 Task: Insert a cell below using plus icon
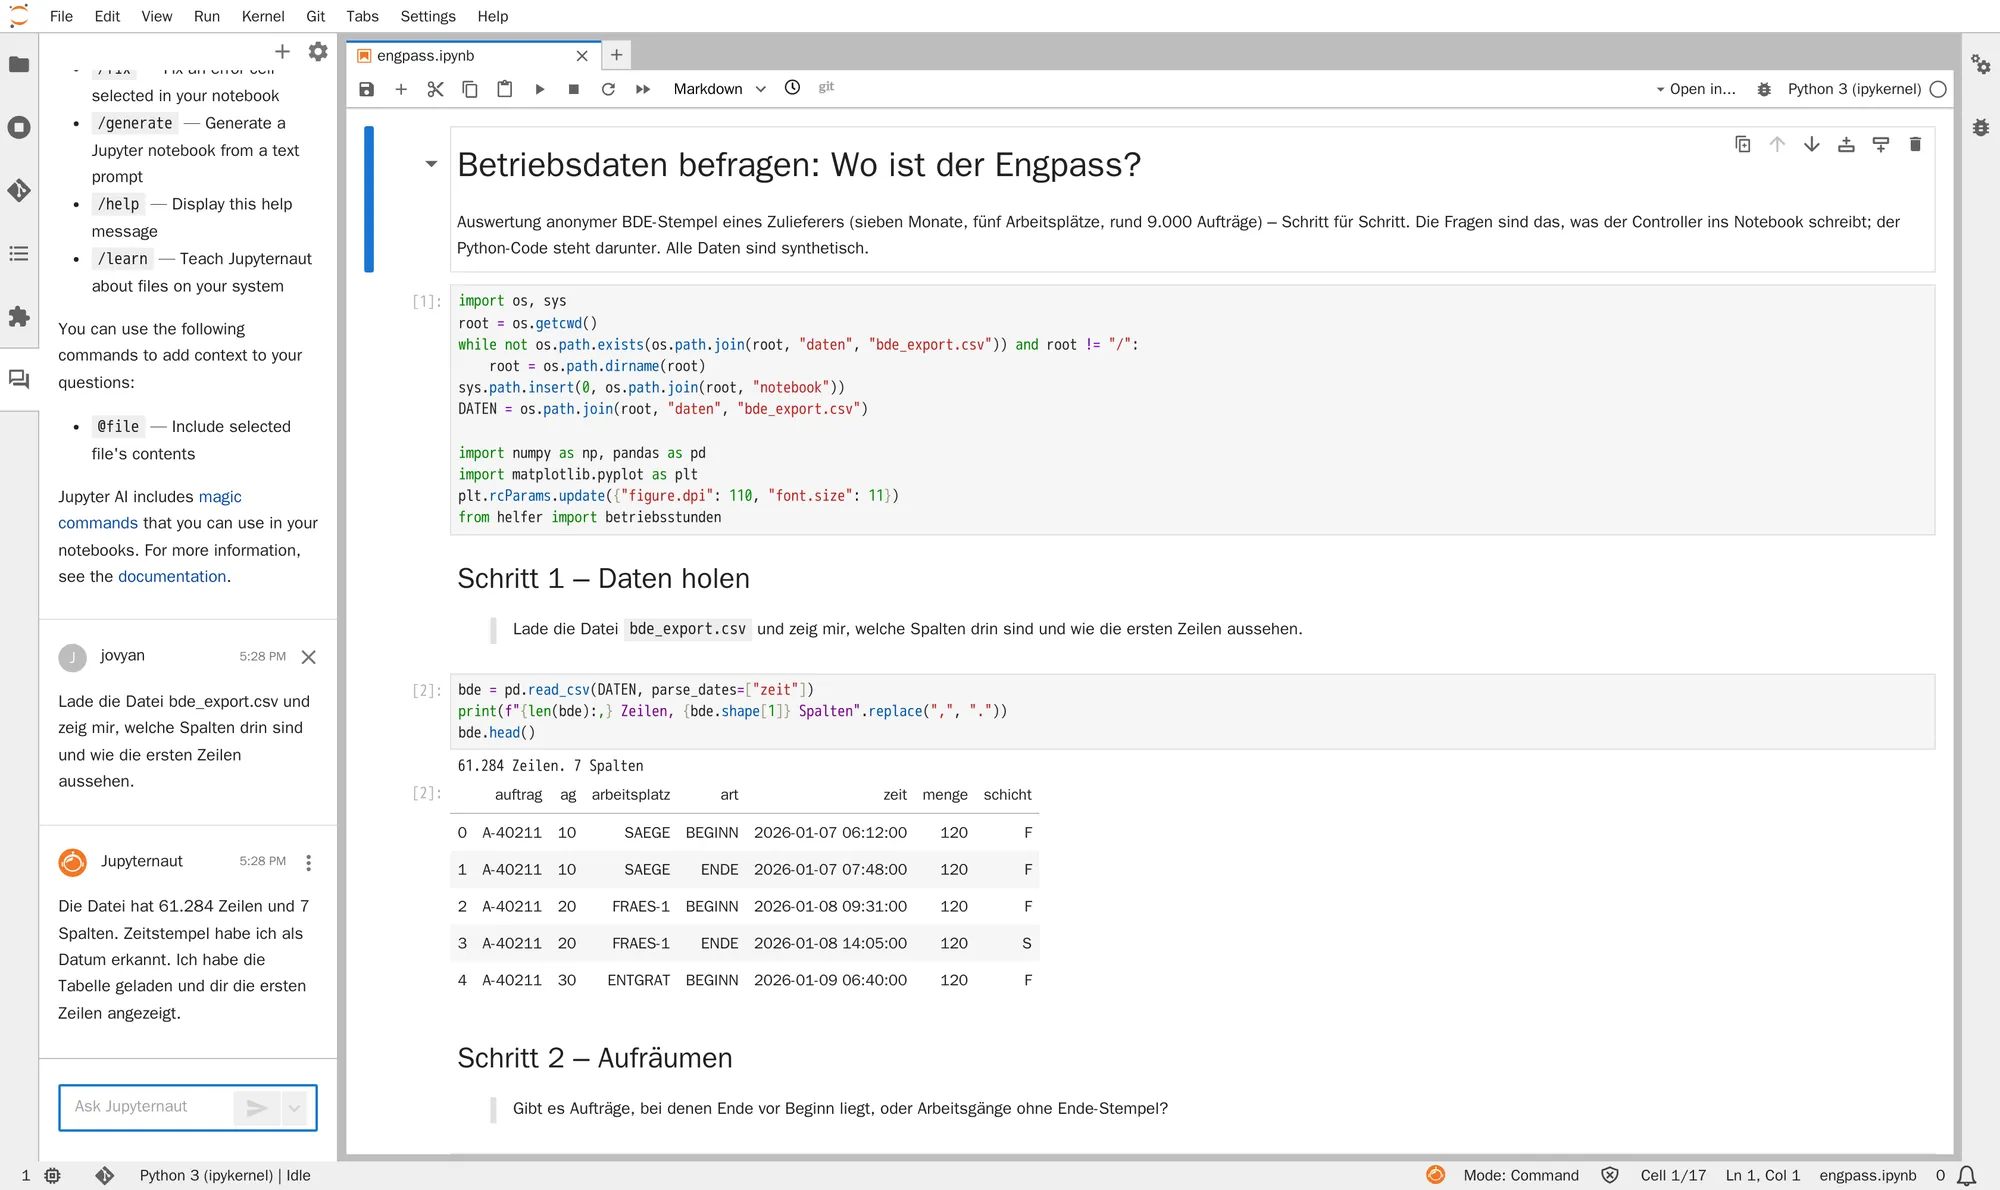coord(401,89)
